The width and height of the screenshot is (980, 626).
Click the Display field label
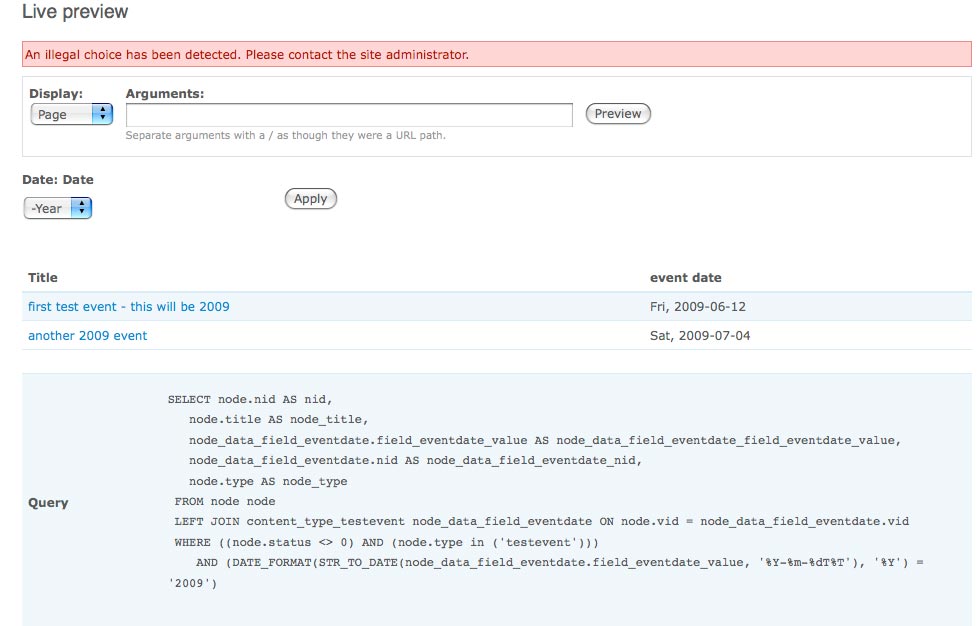coord(56,94)
